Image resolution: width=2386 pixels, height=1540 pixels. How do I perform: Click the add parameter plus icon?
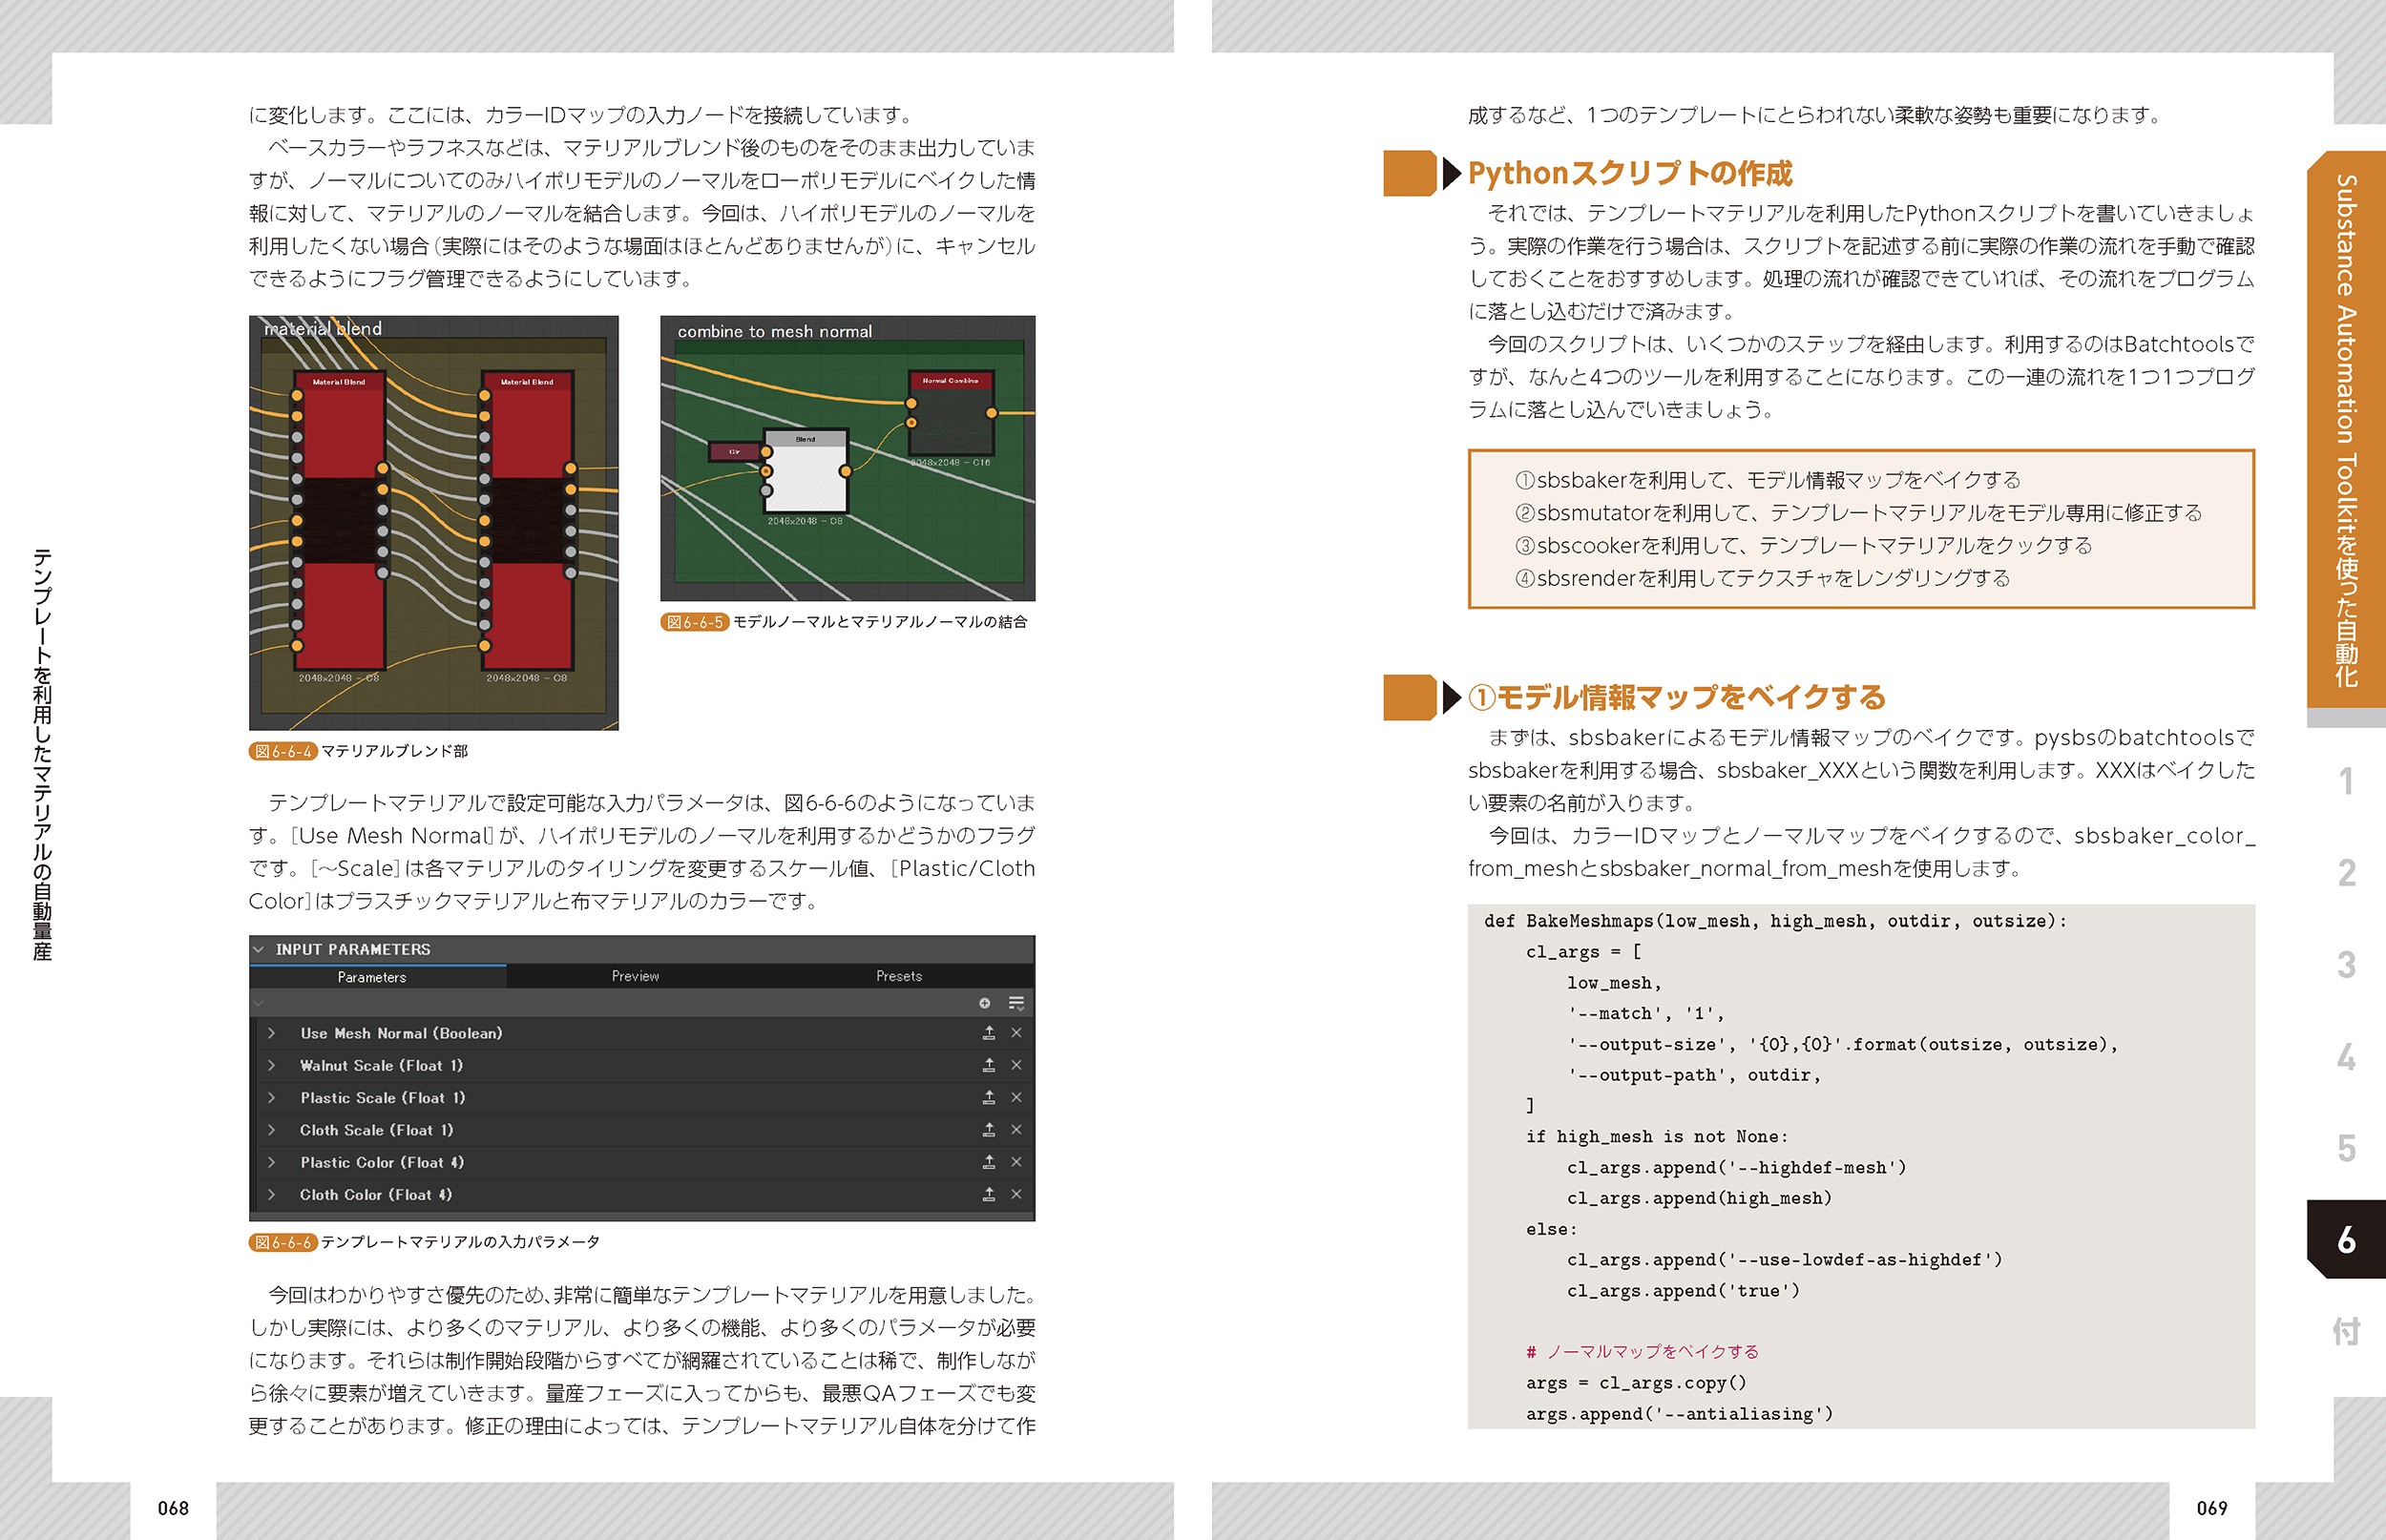point(984,1003)
